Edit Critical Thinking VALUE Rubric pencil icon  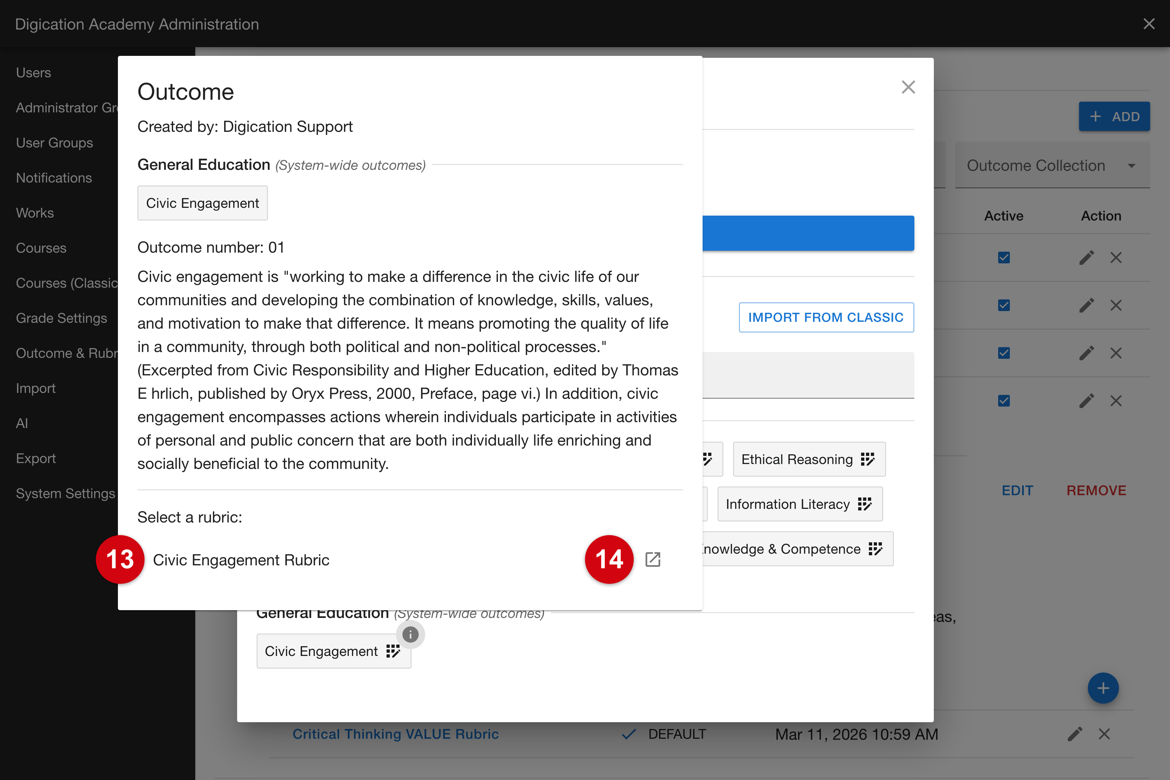click(1074, 734)
